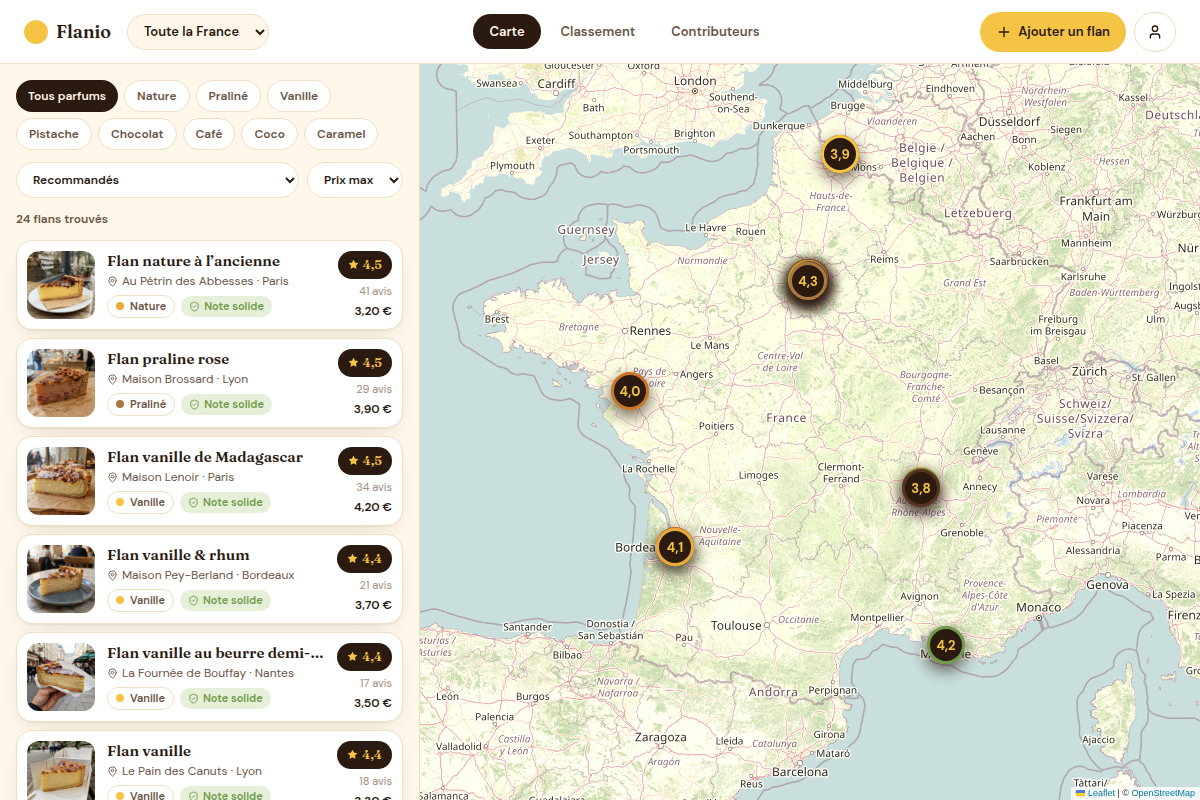
Task: Click the location pin beside Maison Pey-Berland
Action: 113,576
